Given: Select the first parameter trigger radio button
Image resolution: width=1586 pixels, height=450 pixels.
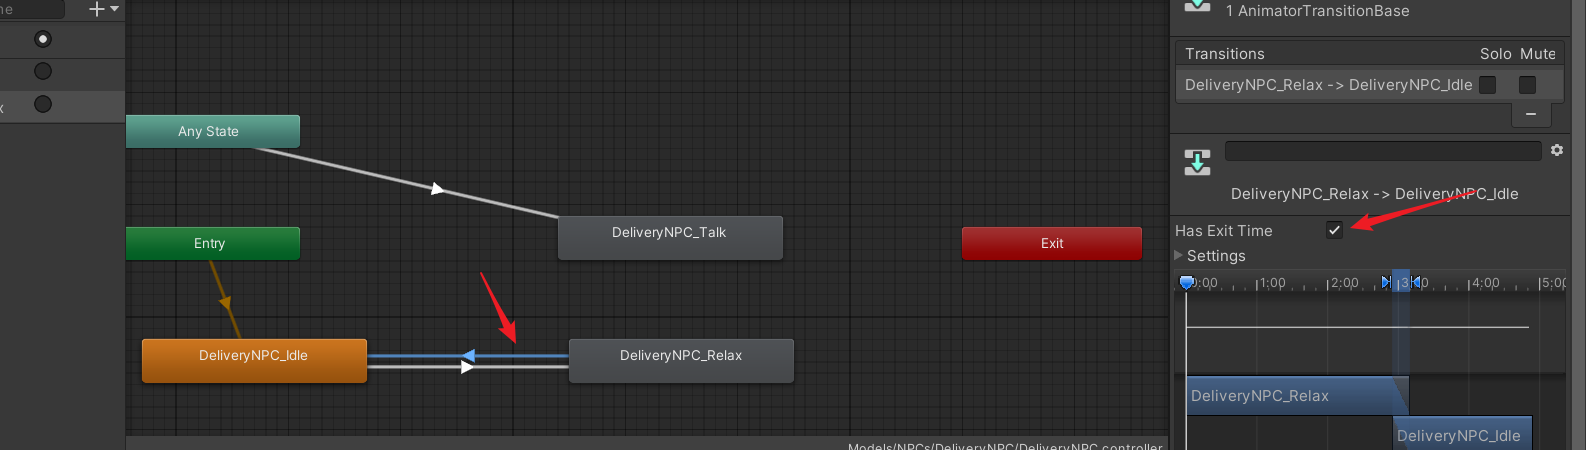Looking at the screenshot, I should tap(43, 39).
